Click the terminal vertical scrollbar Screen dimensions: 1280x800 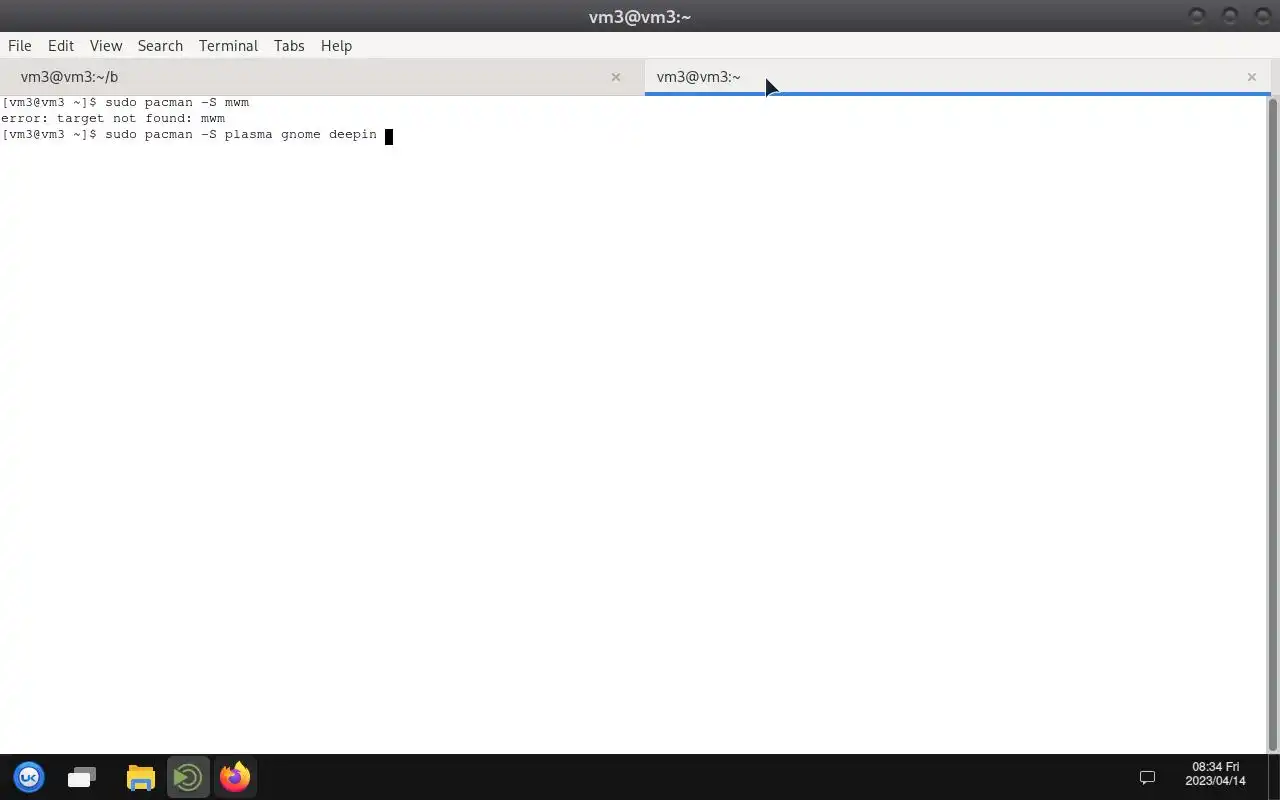1273,425
